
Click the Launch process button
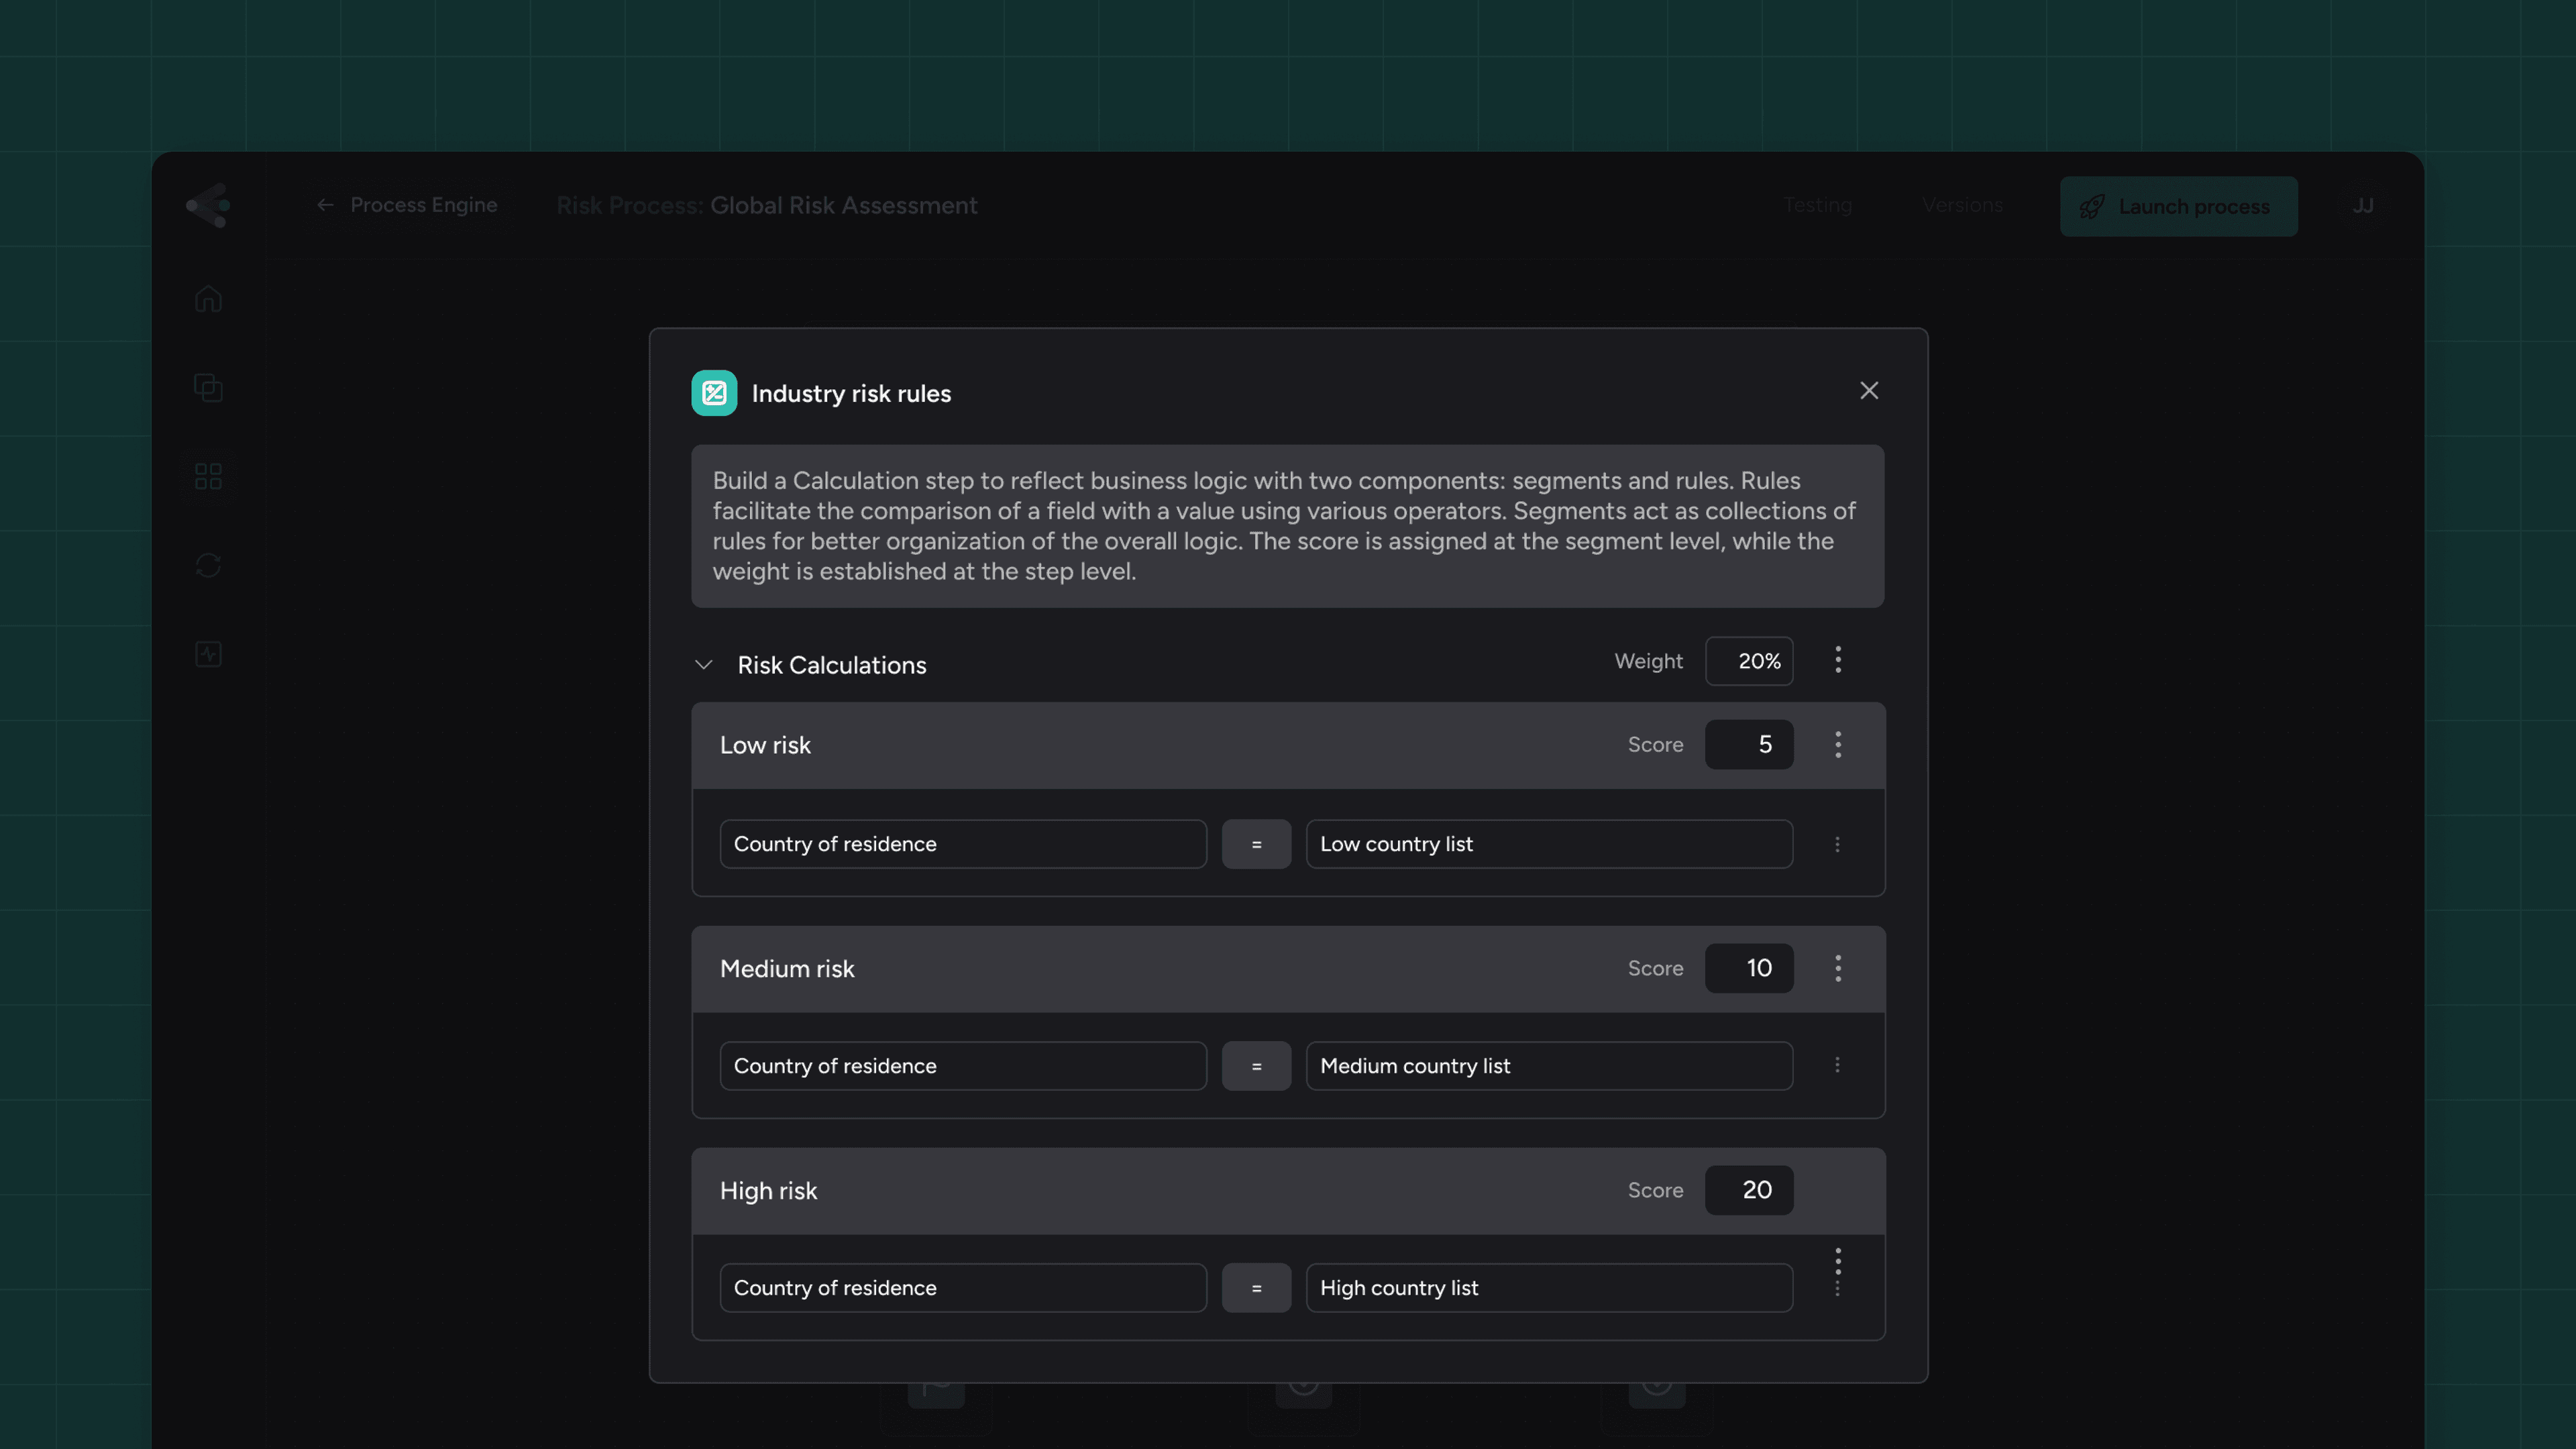pyautogui.click(x=2178, y=206)
